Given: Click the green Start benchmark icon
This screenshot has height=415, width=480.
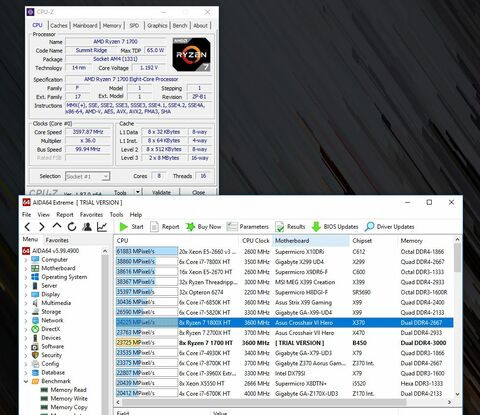Looking at the screenshot, I should pos(124,227).
